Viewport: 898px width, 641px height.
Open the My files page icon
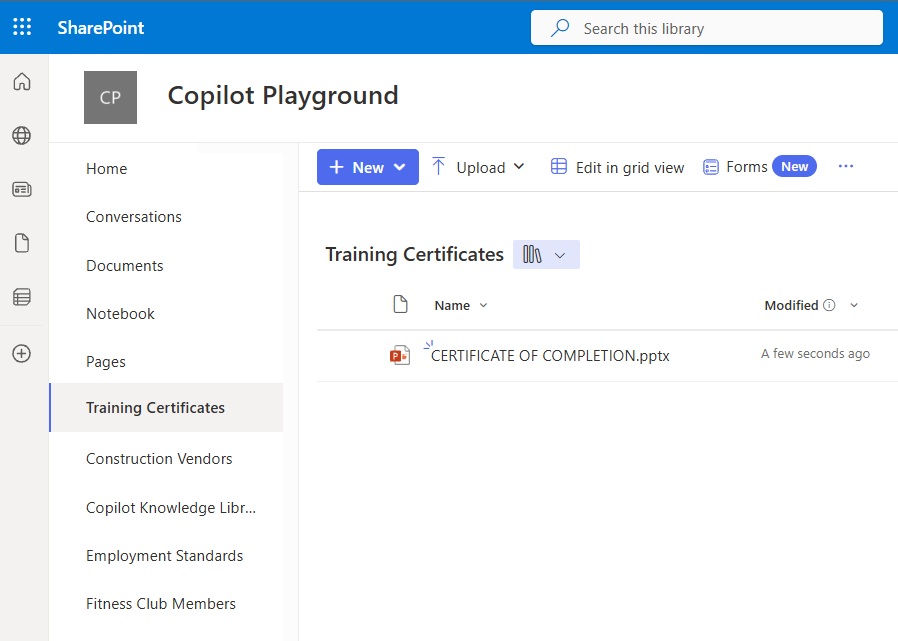point(21,243)
